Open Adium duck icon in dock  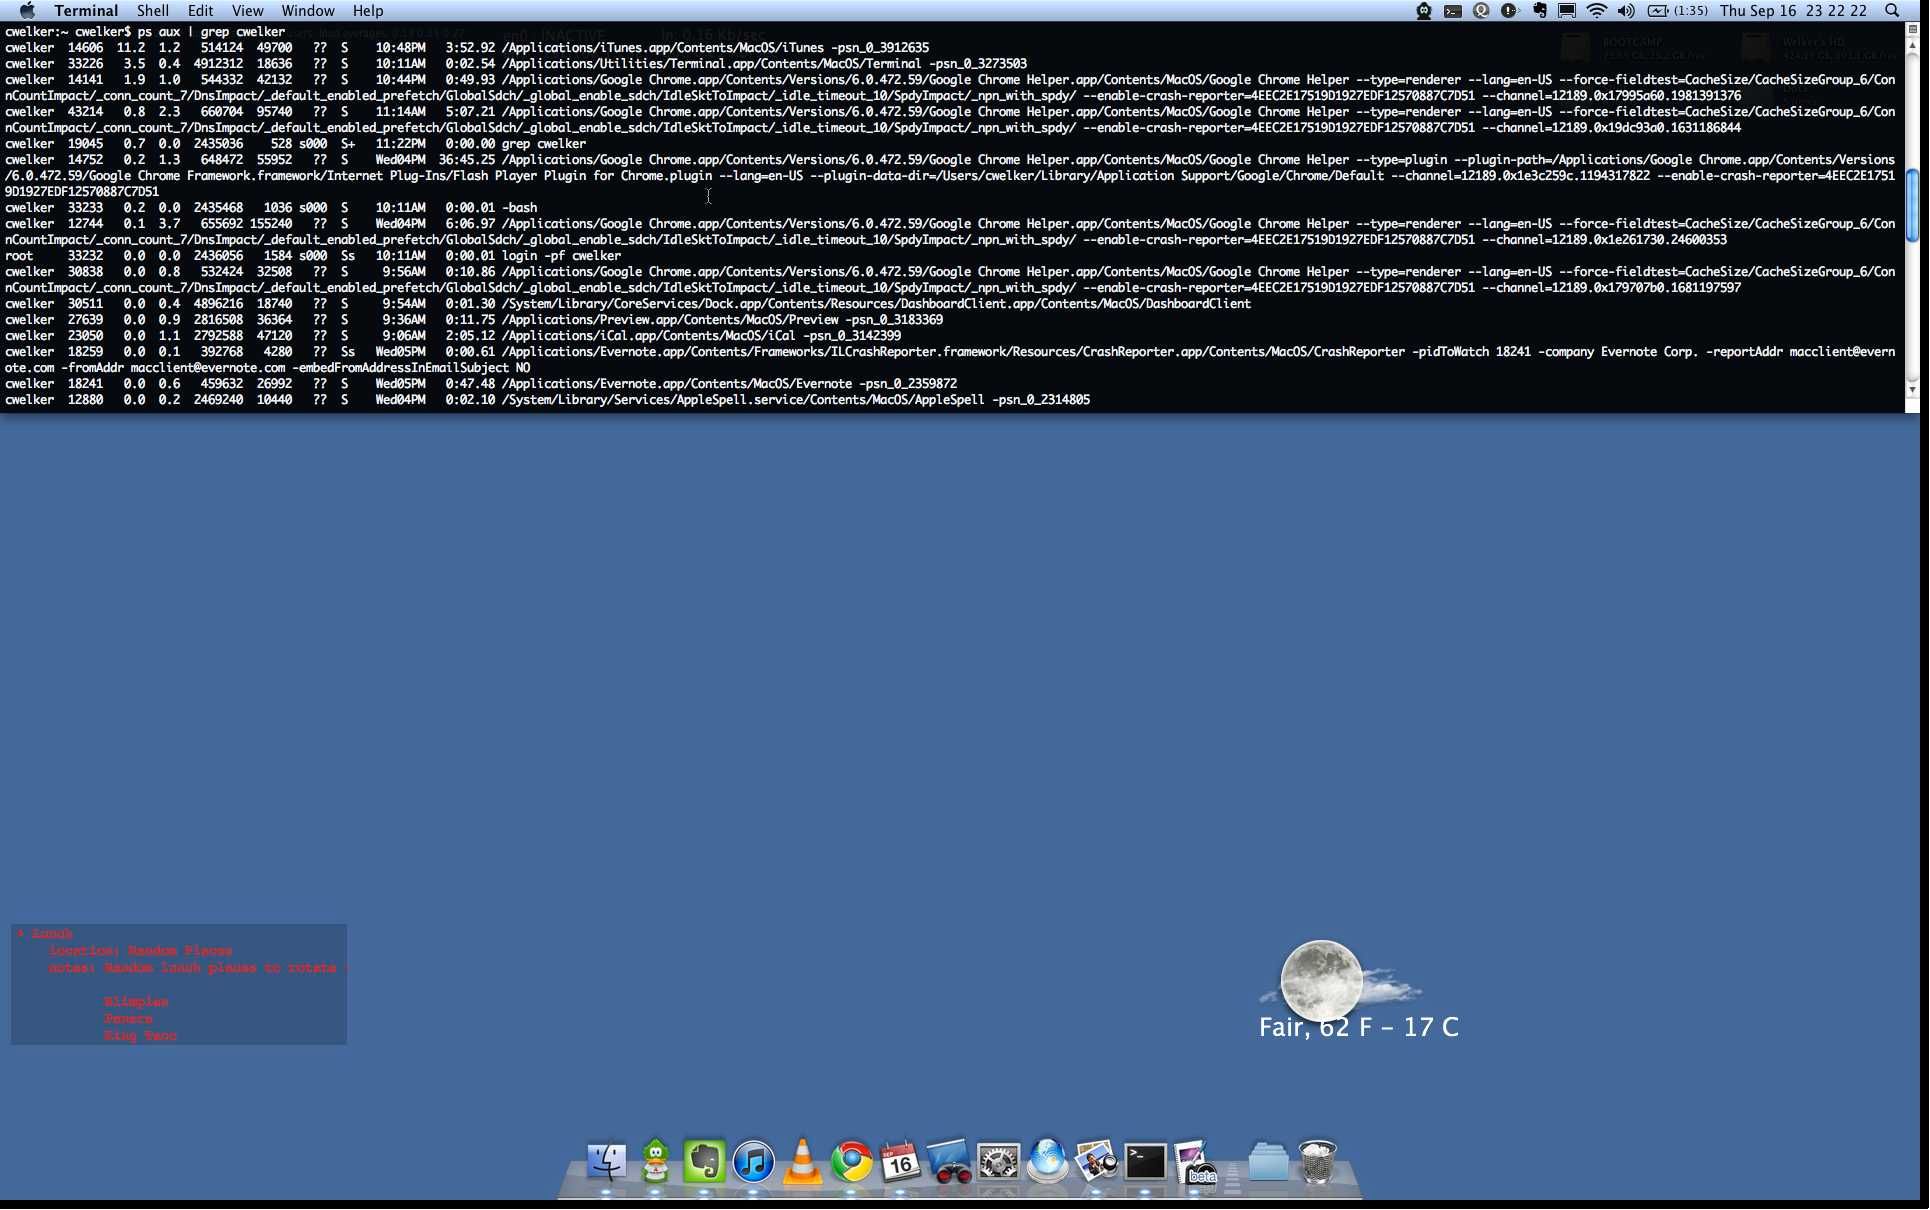pos(655,1162)
